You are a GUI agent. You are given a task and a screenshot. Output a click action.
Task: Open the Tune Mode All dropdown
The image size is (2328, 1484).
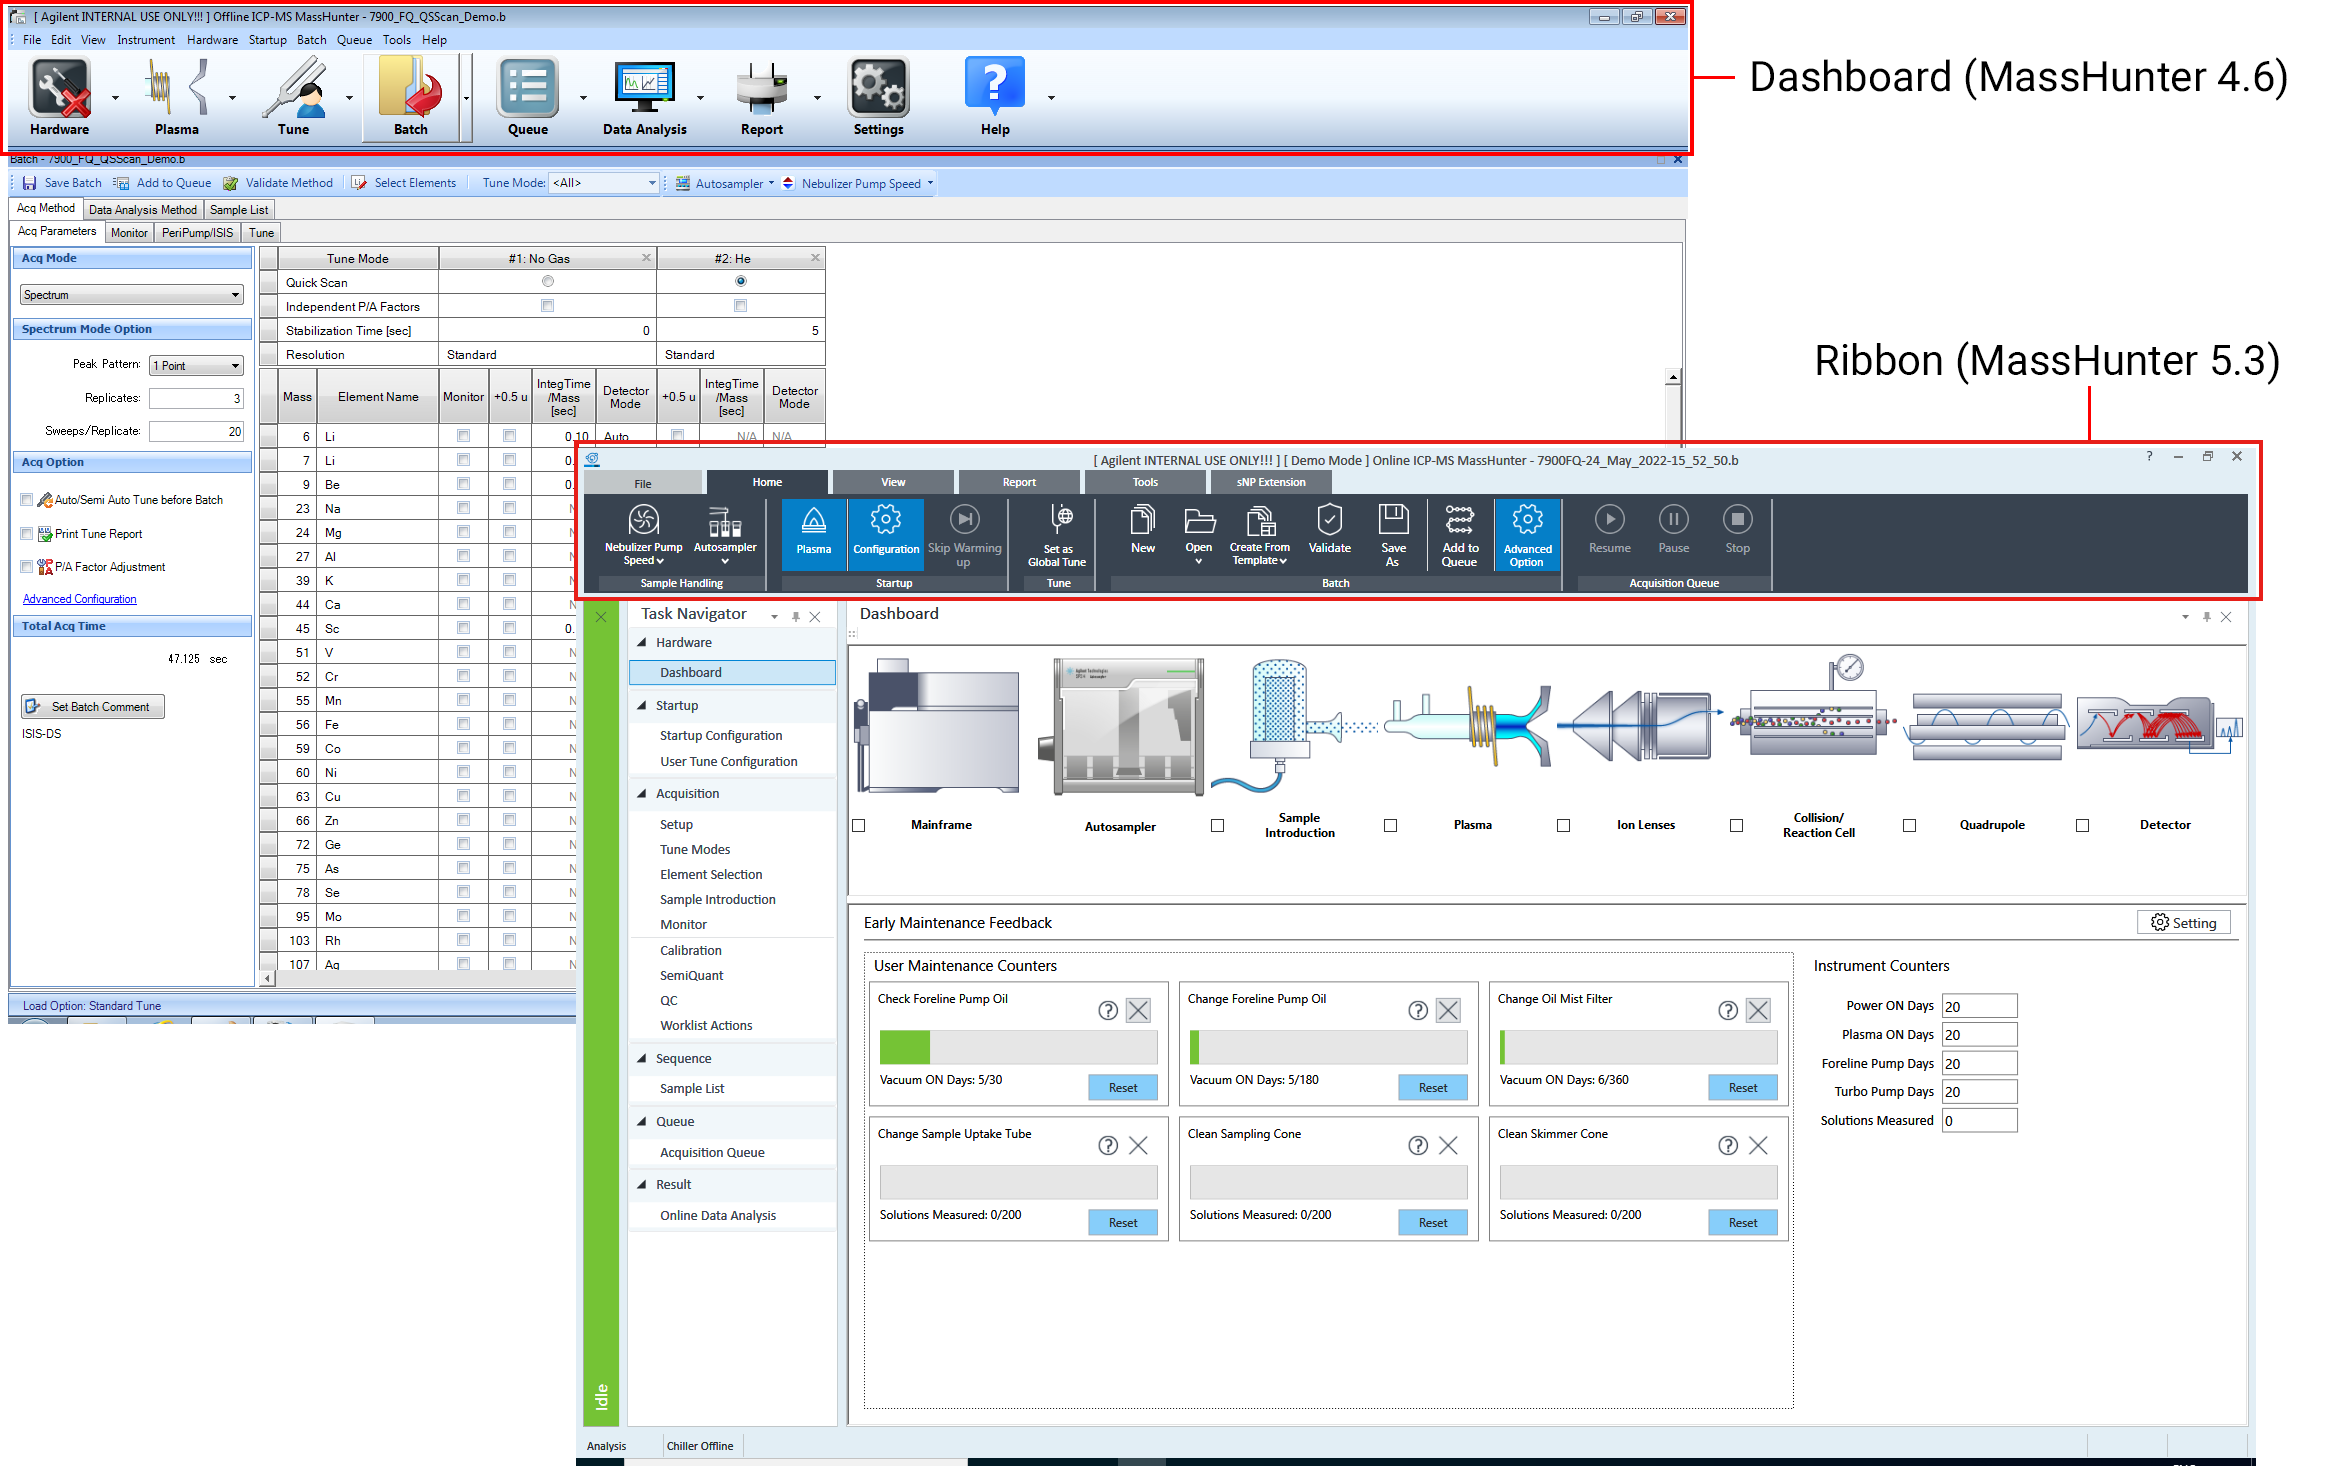(604, 183)
